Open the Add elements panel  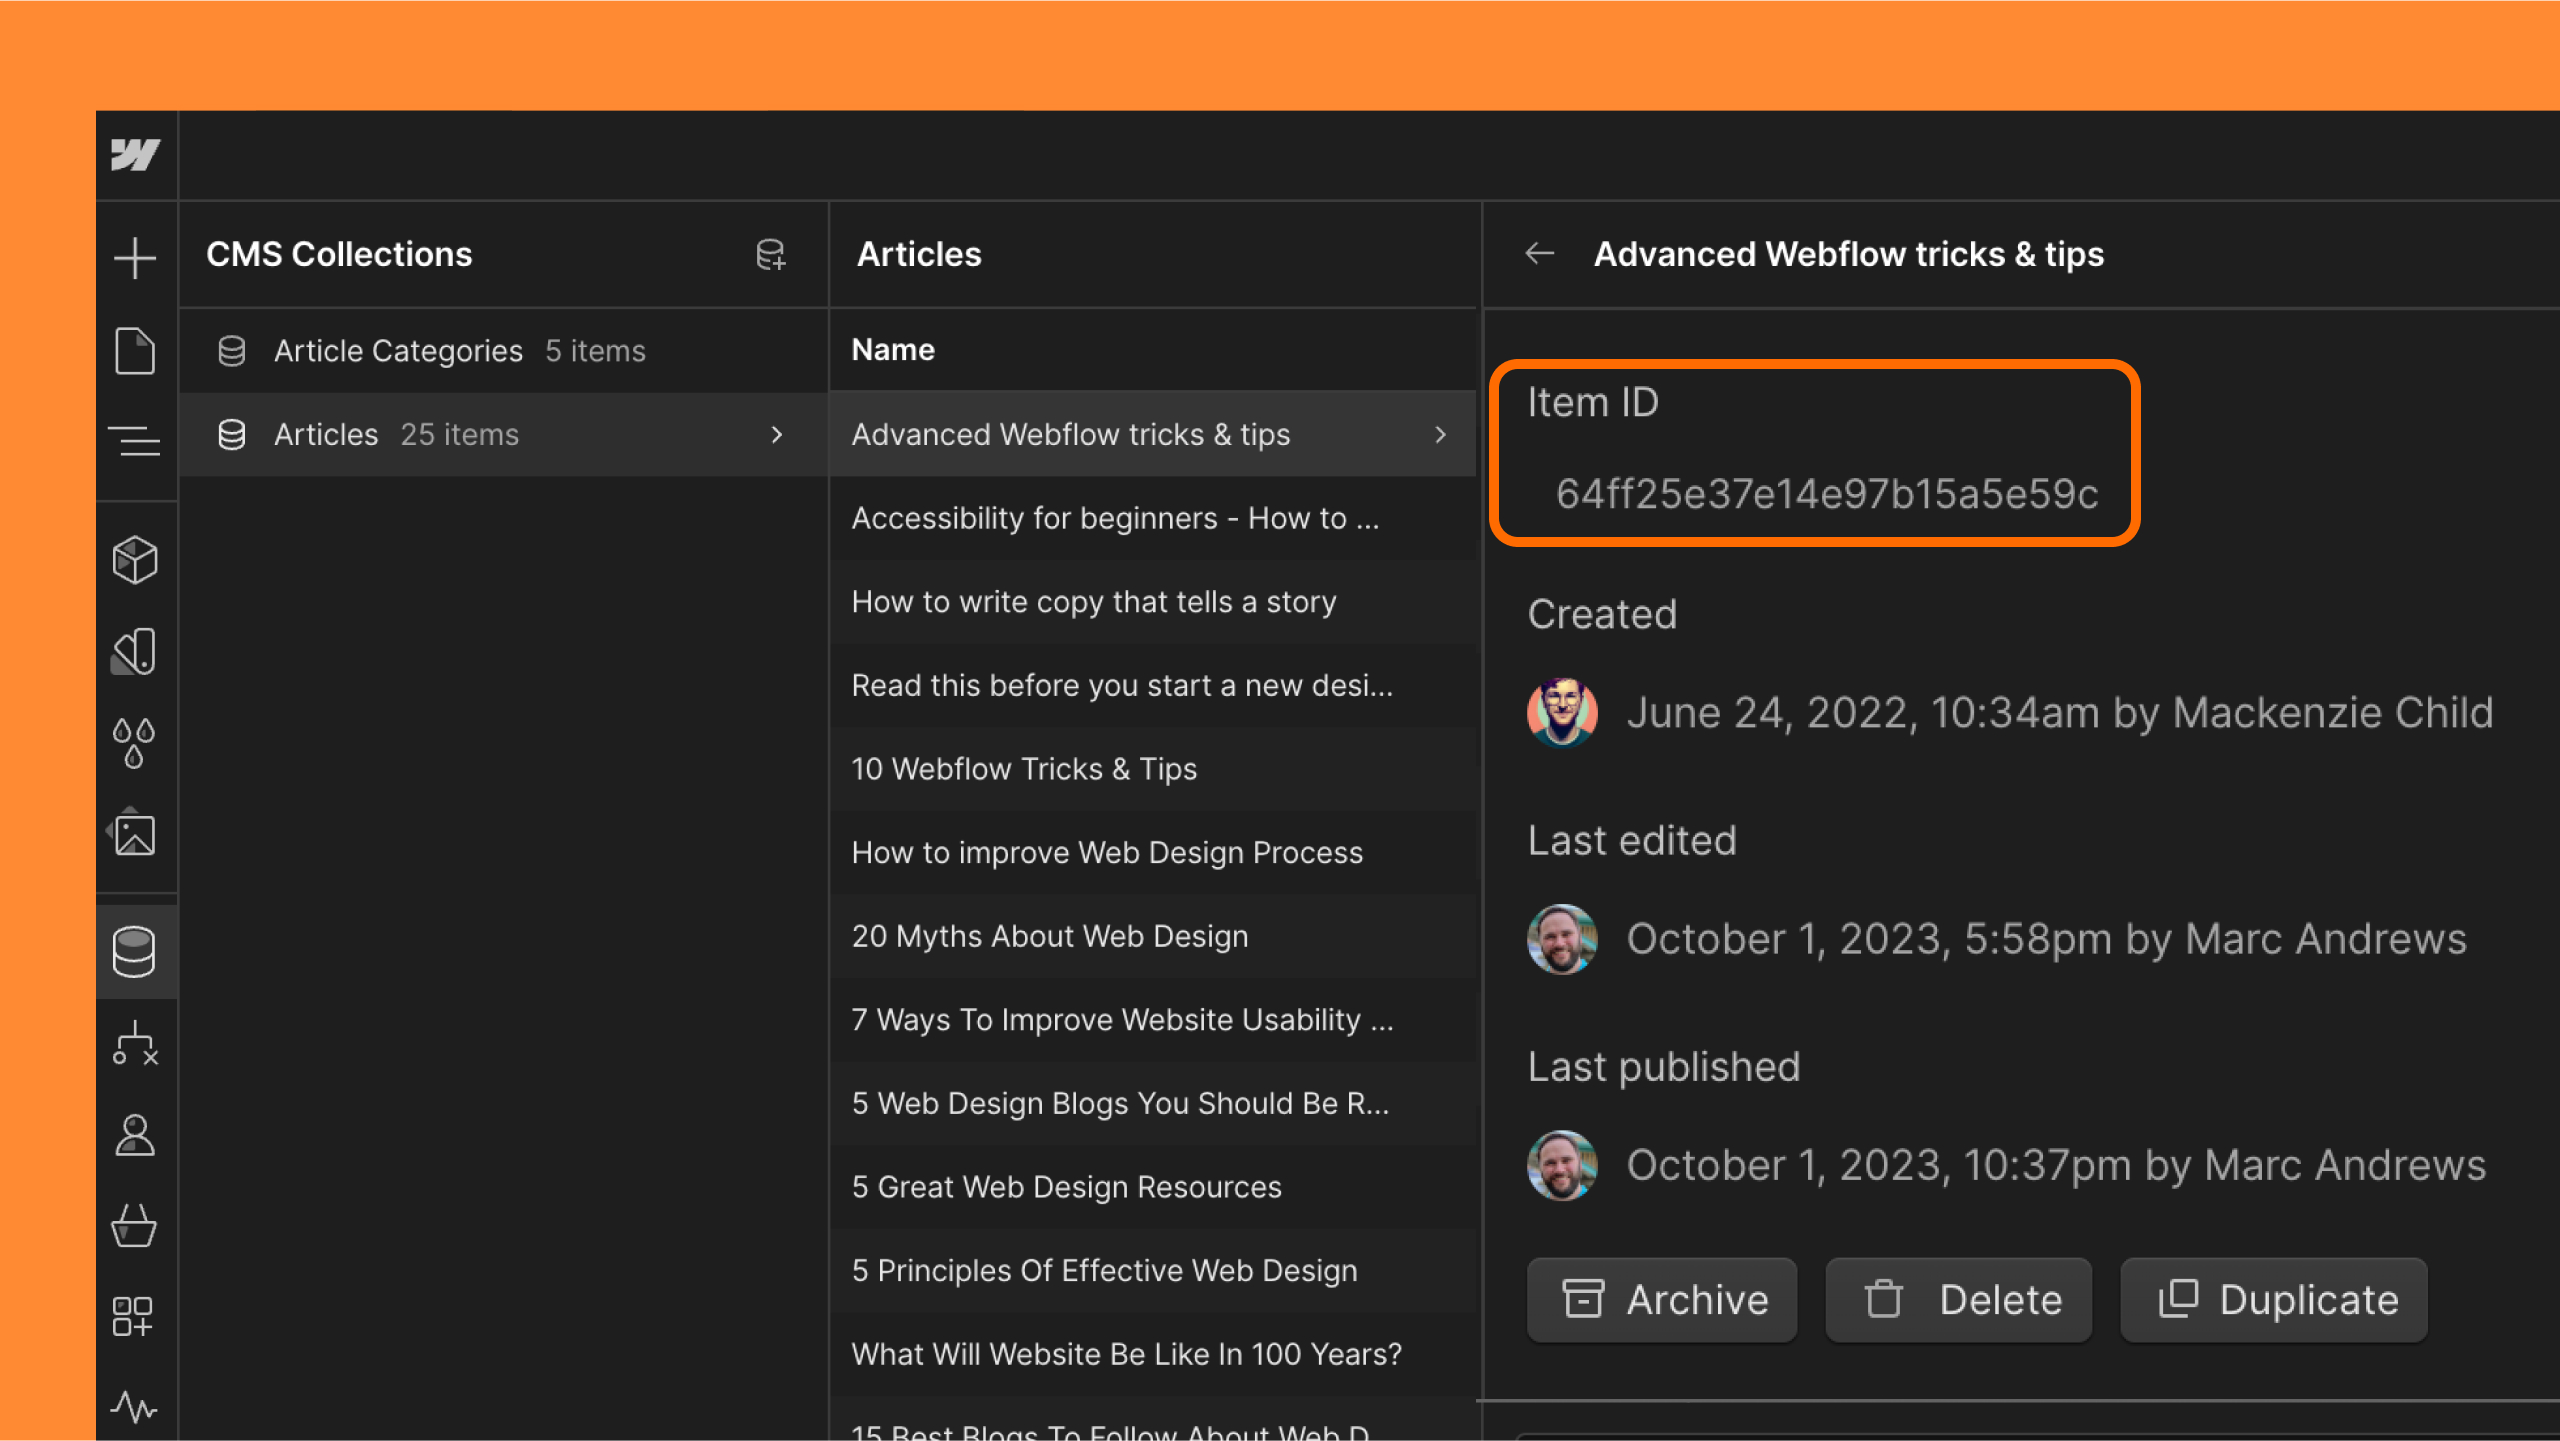(x=135, y=258)
